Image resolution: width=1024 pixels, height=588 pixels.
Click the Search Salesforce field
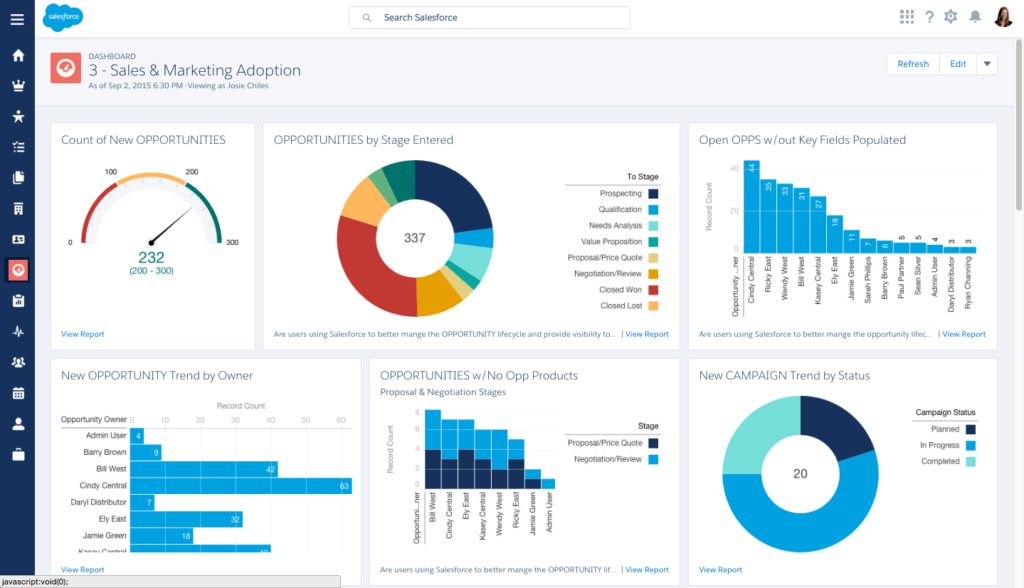pyautogui.click(x=489, y=18)
